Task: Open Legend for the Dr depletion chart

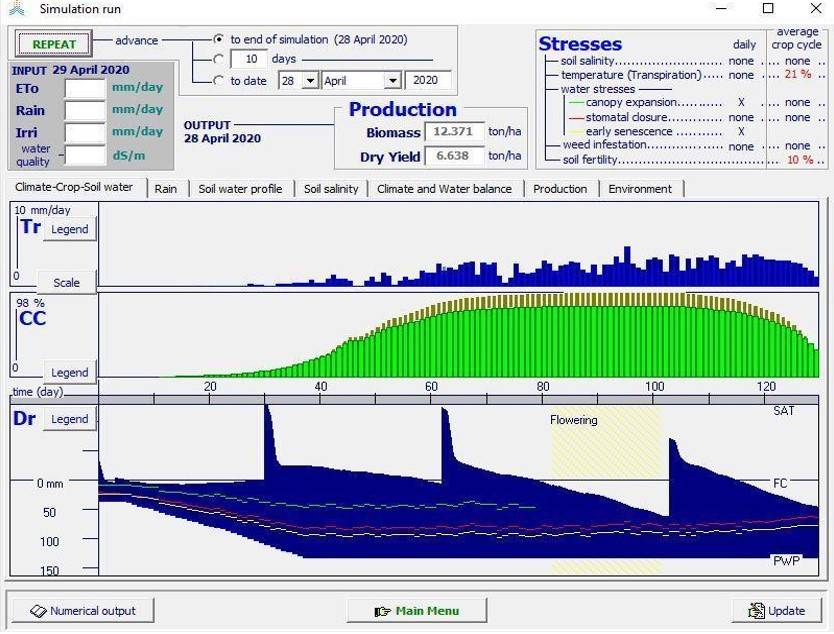Action: 70,419
